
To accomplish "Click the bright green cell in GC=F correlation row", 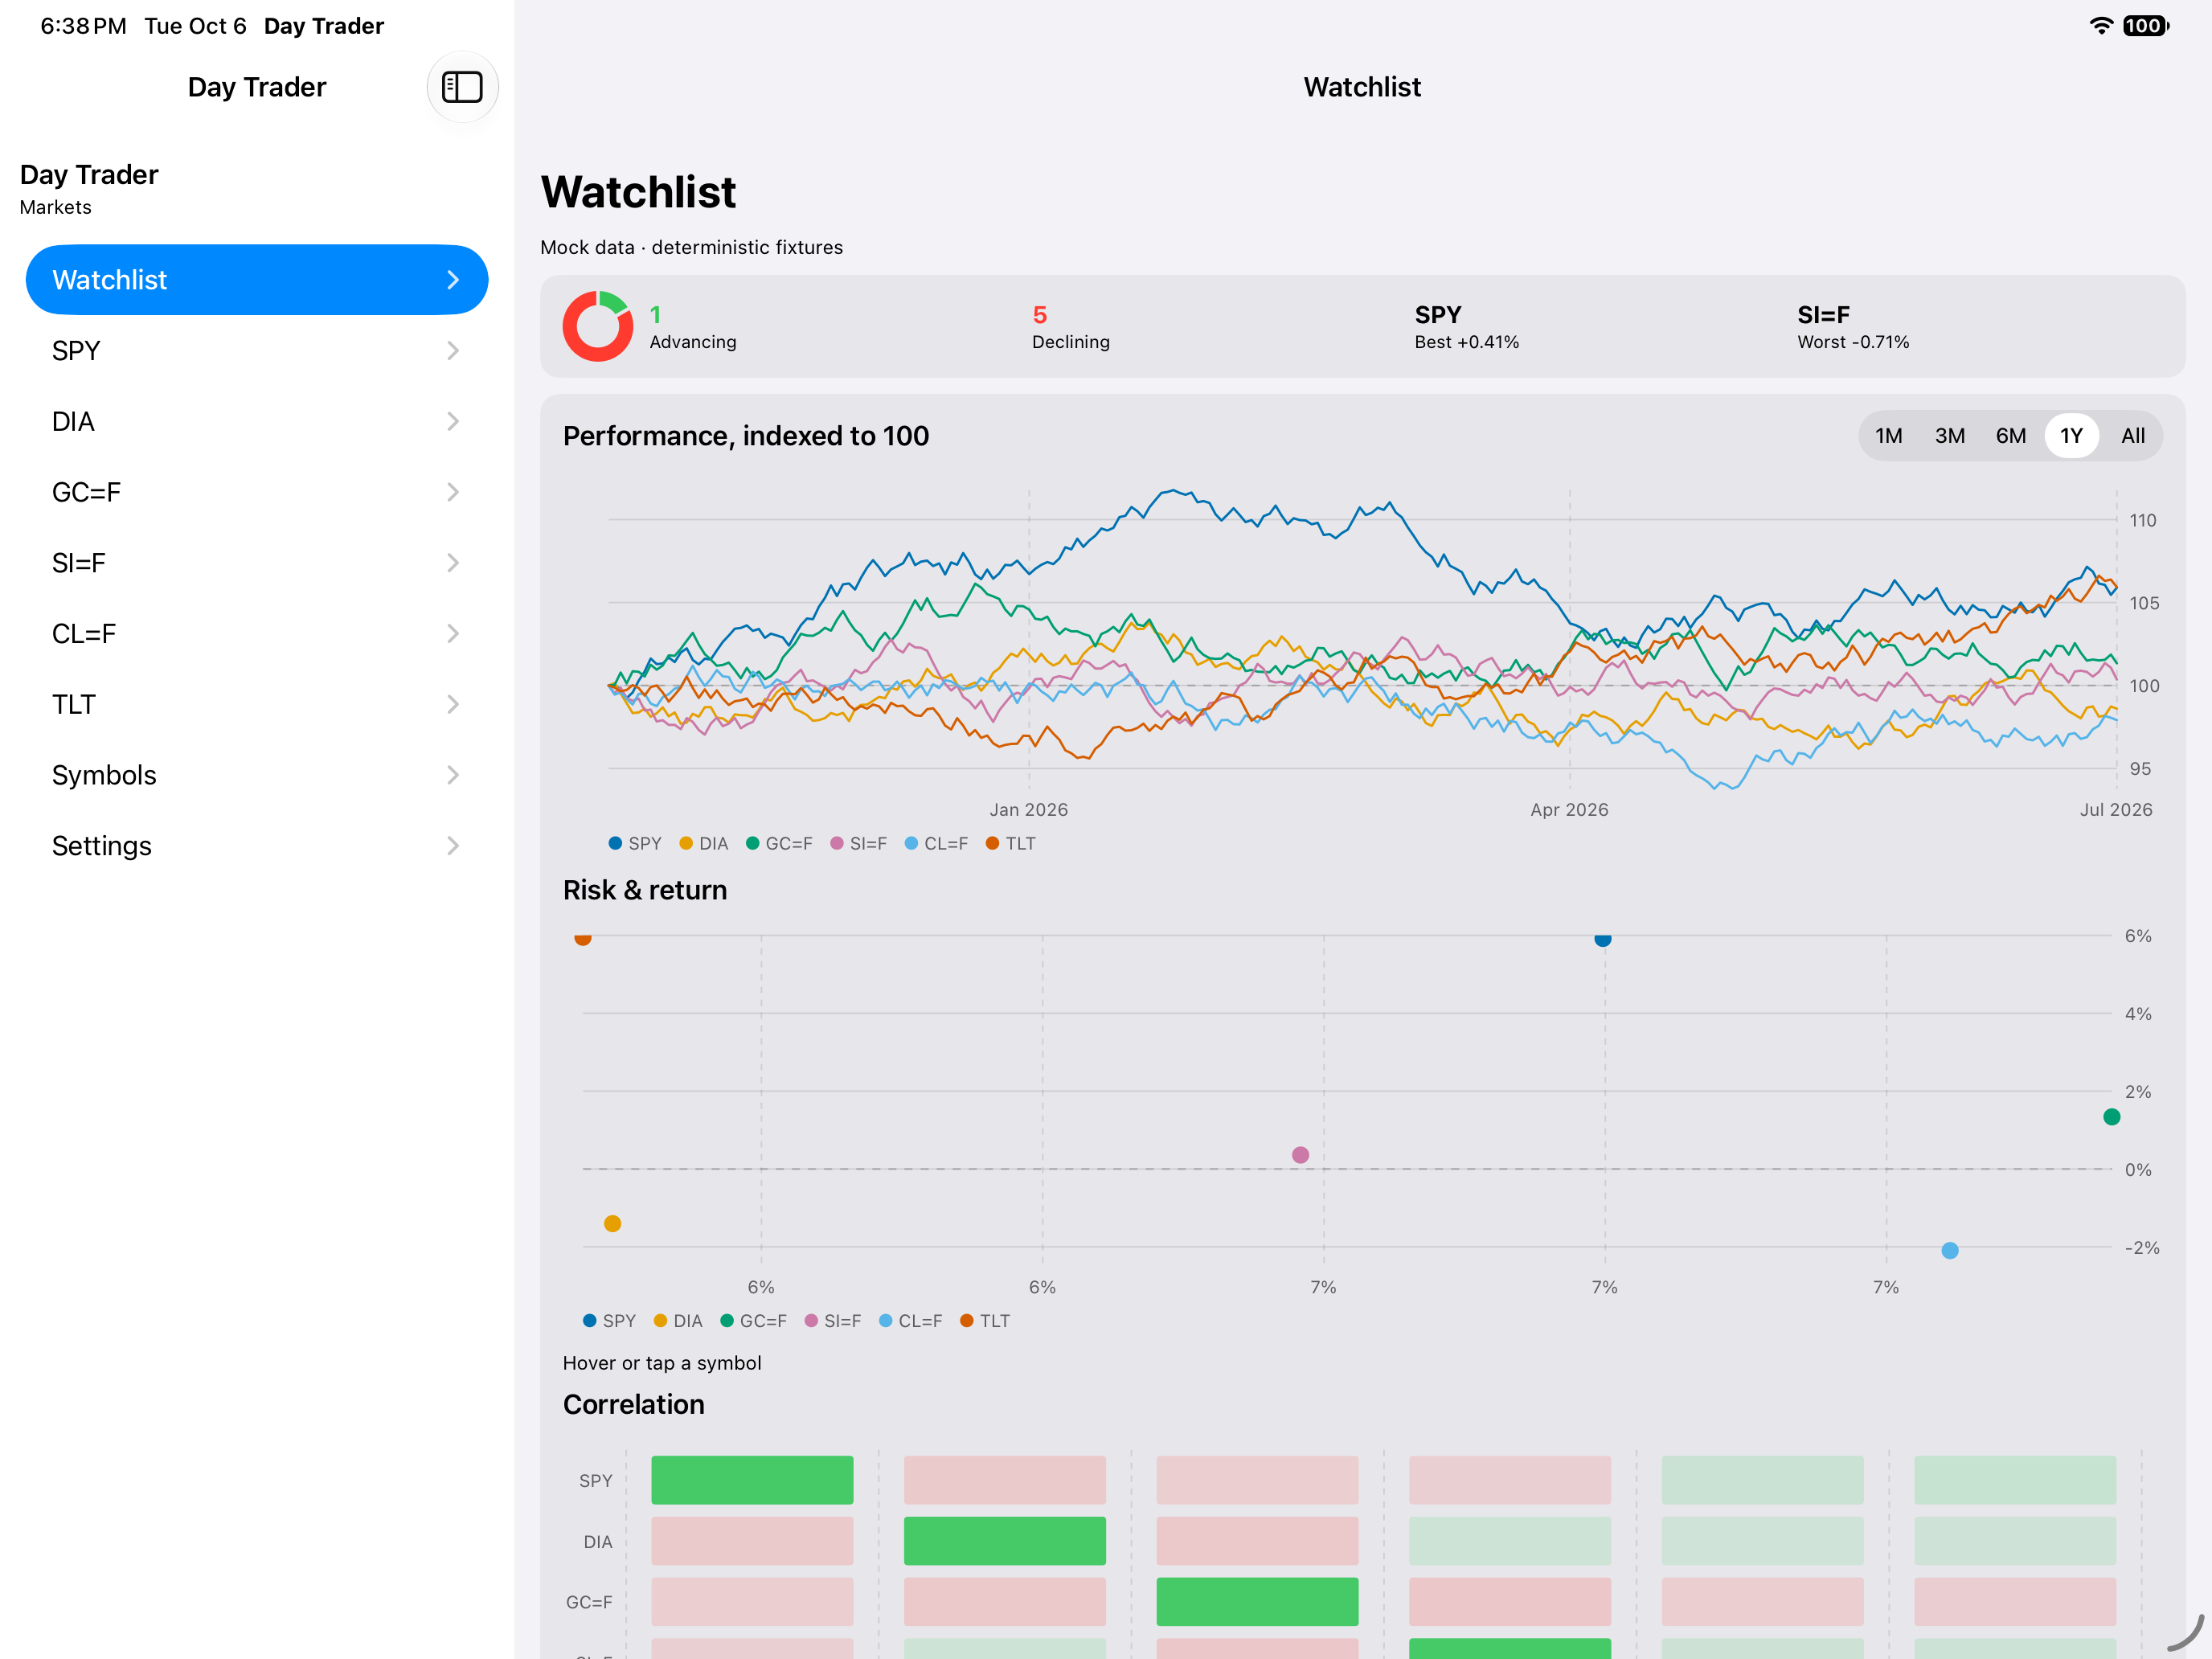I will tap(1257, 1602).
